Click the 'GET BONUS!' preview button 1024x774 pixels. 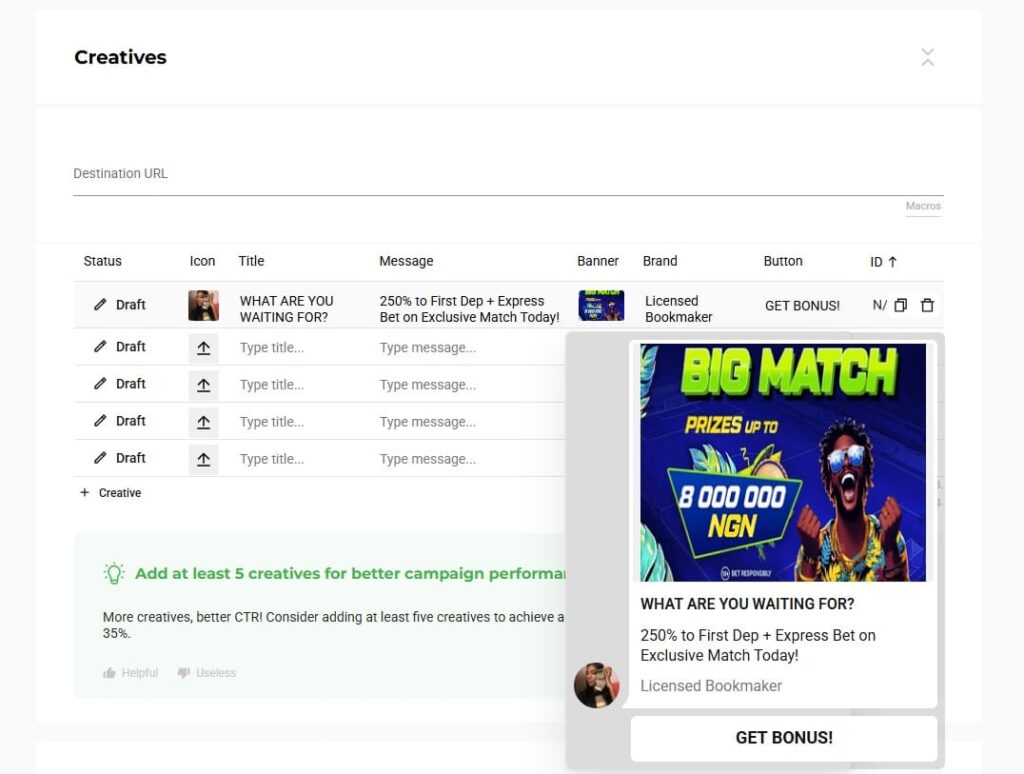tap(784, 738)
